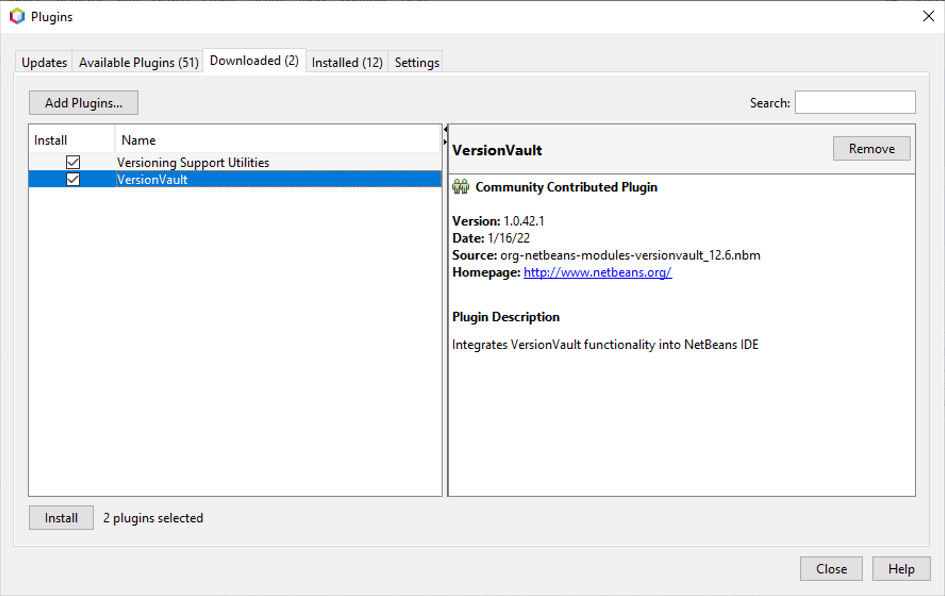The width and height of the screenshot is (945, 596).
Task: Collapse the details pane with the right split arrow
Action: [445, 142]
